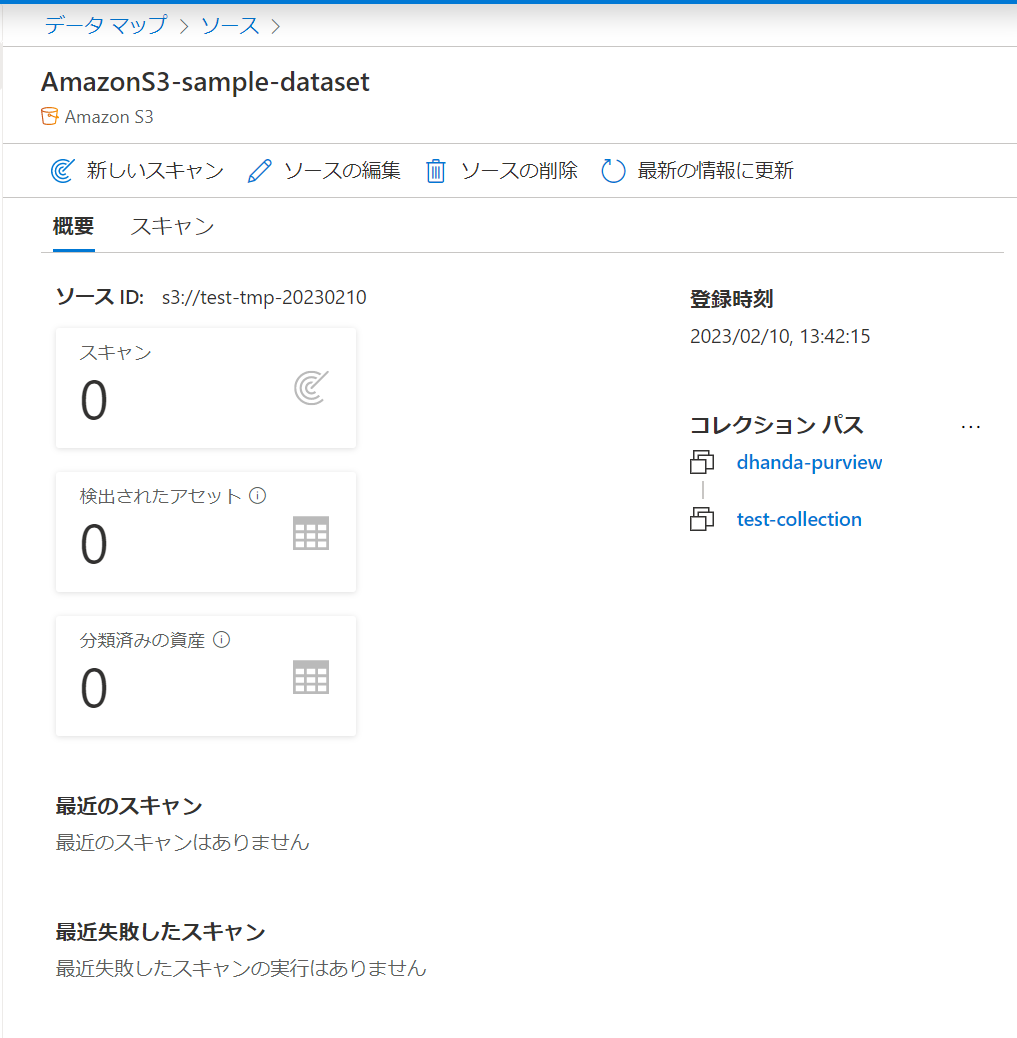
Task: Click the スキャン count 0 value
Action: pos(93,401)
